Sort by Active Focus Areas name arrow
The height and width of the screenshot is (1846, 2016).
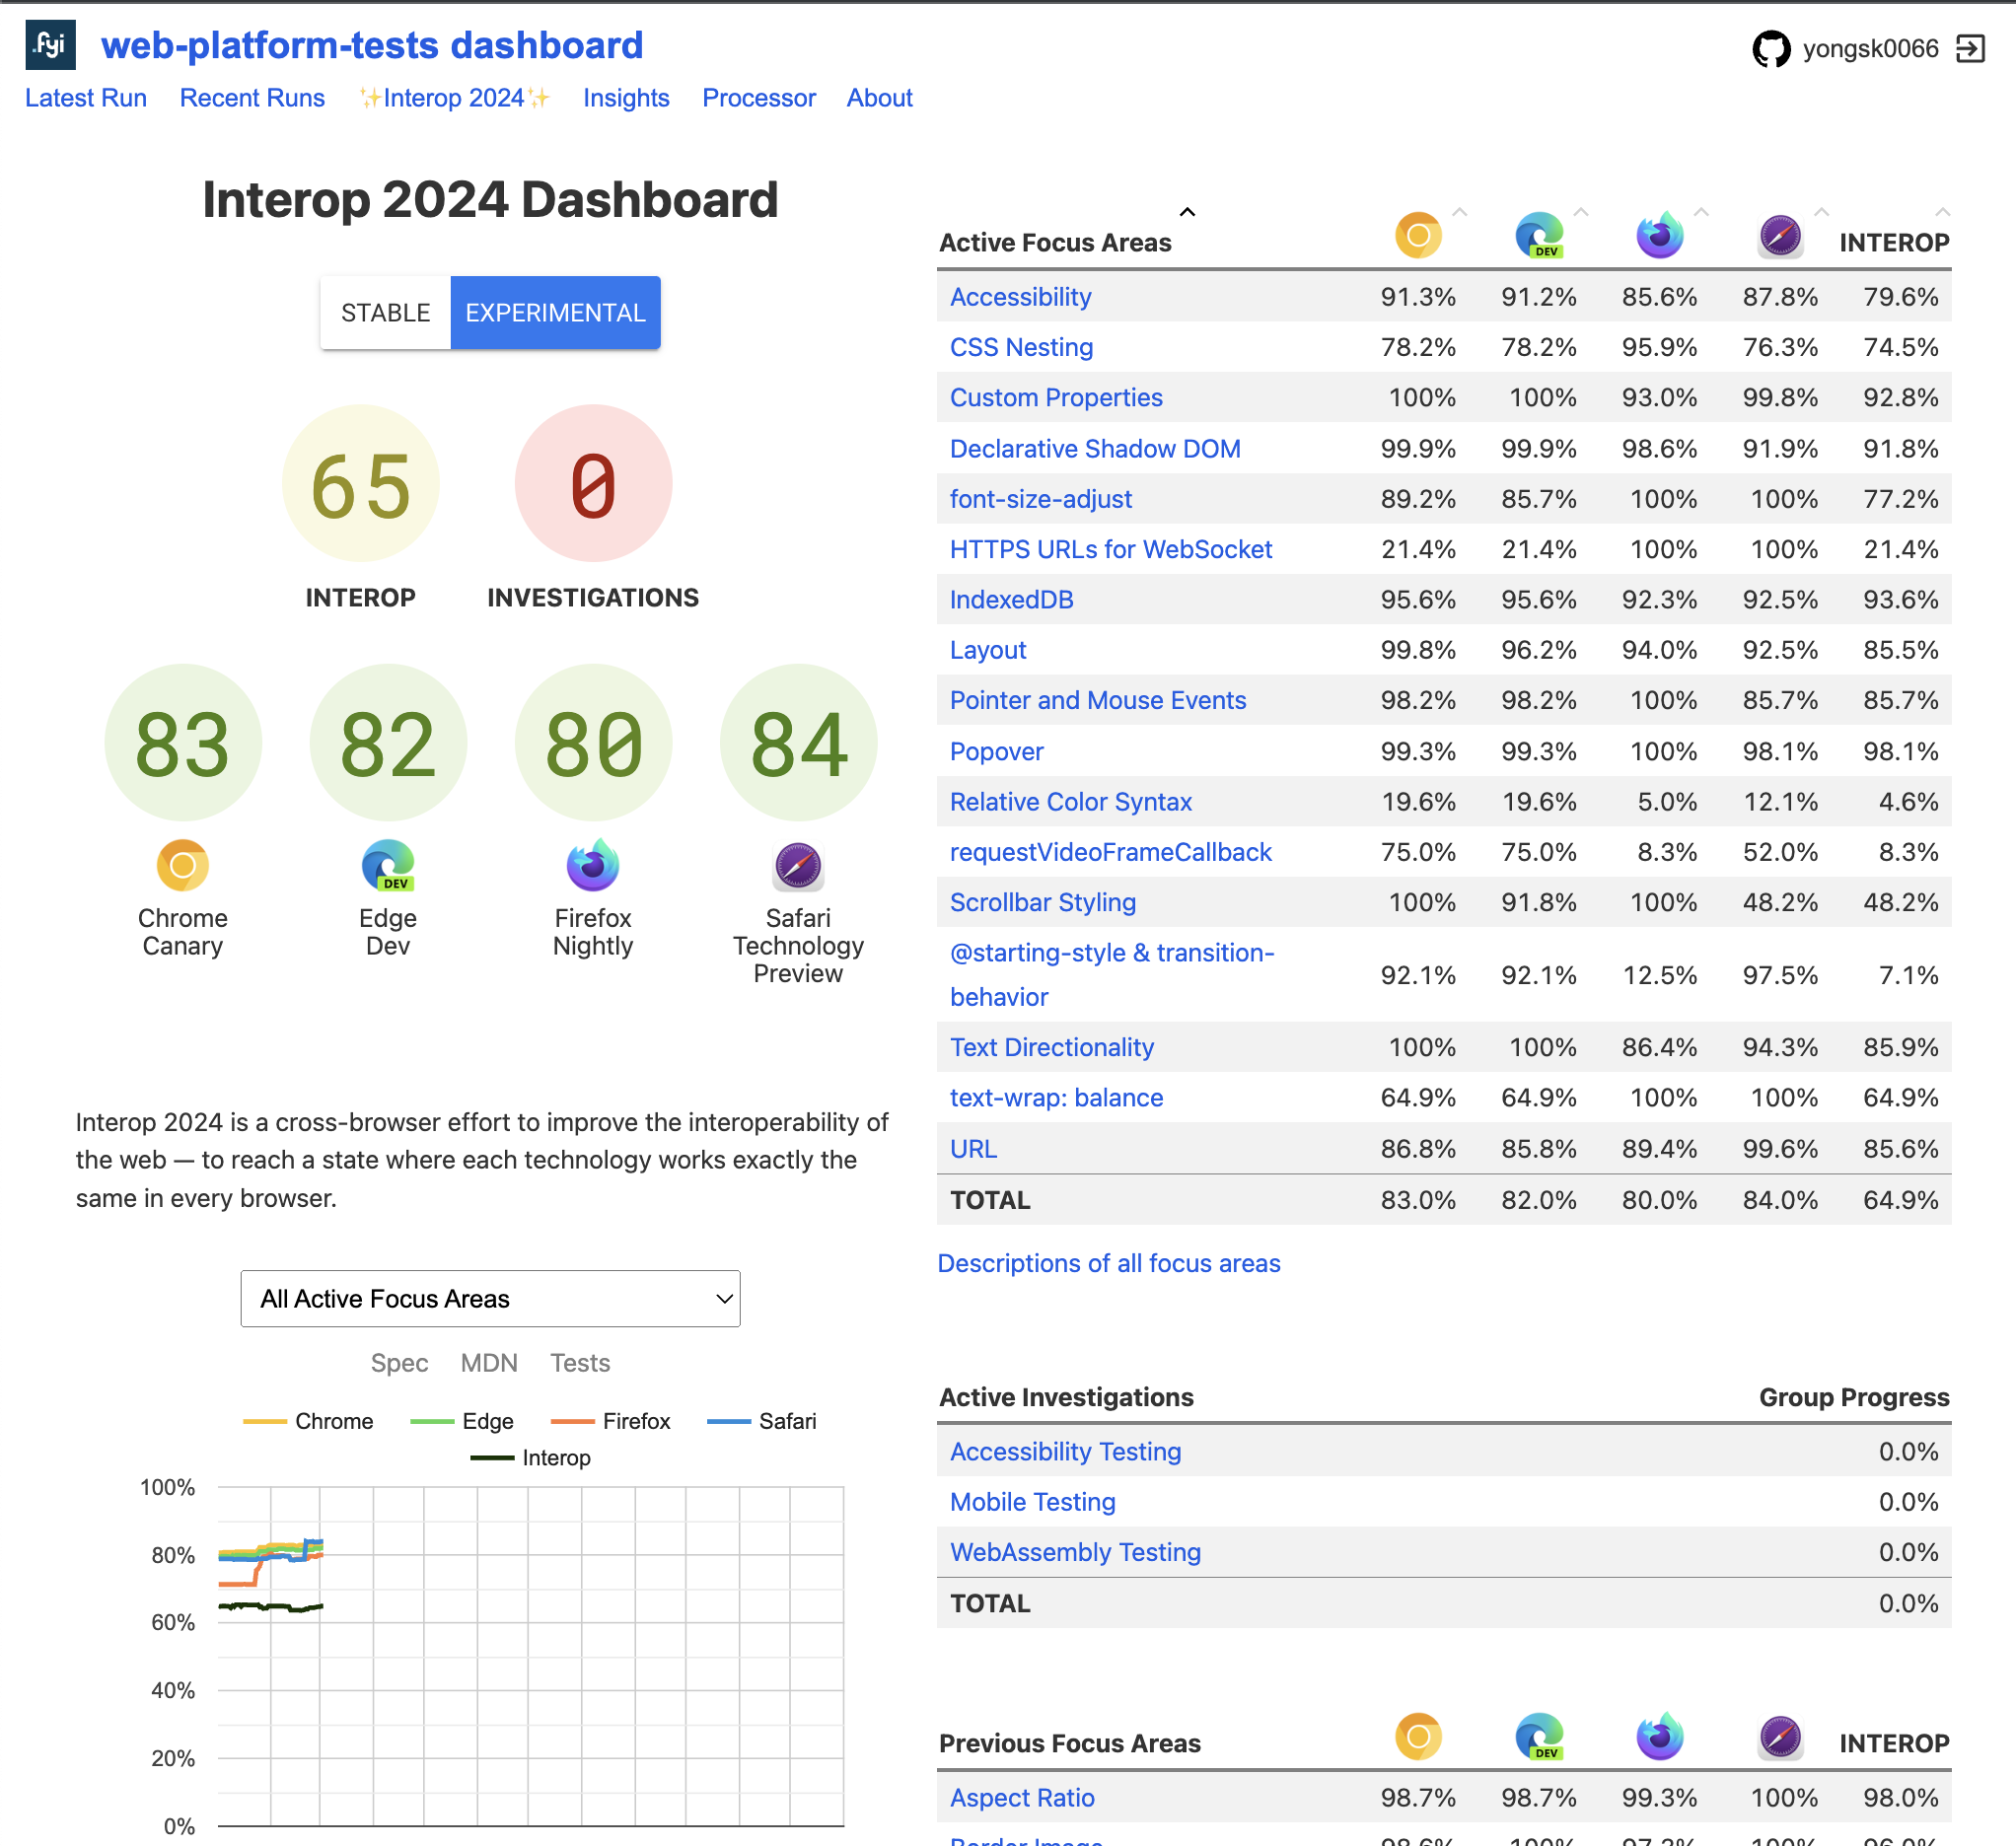tap(1187, 212)
